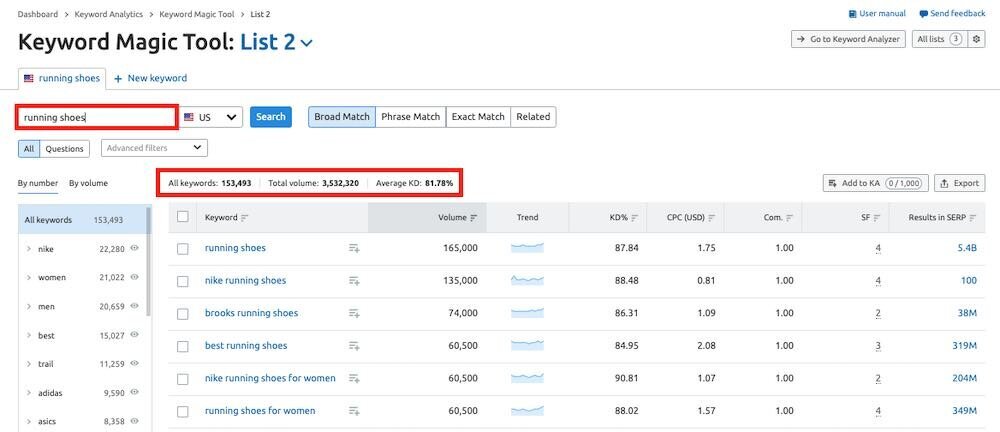Toggle eye icon for asics group
The height and width of the screenshot is (432, 1000).
coord(135,421)
